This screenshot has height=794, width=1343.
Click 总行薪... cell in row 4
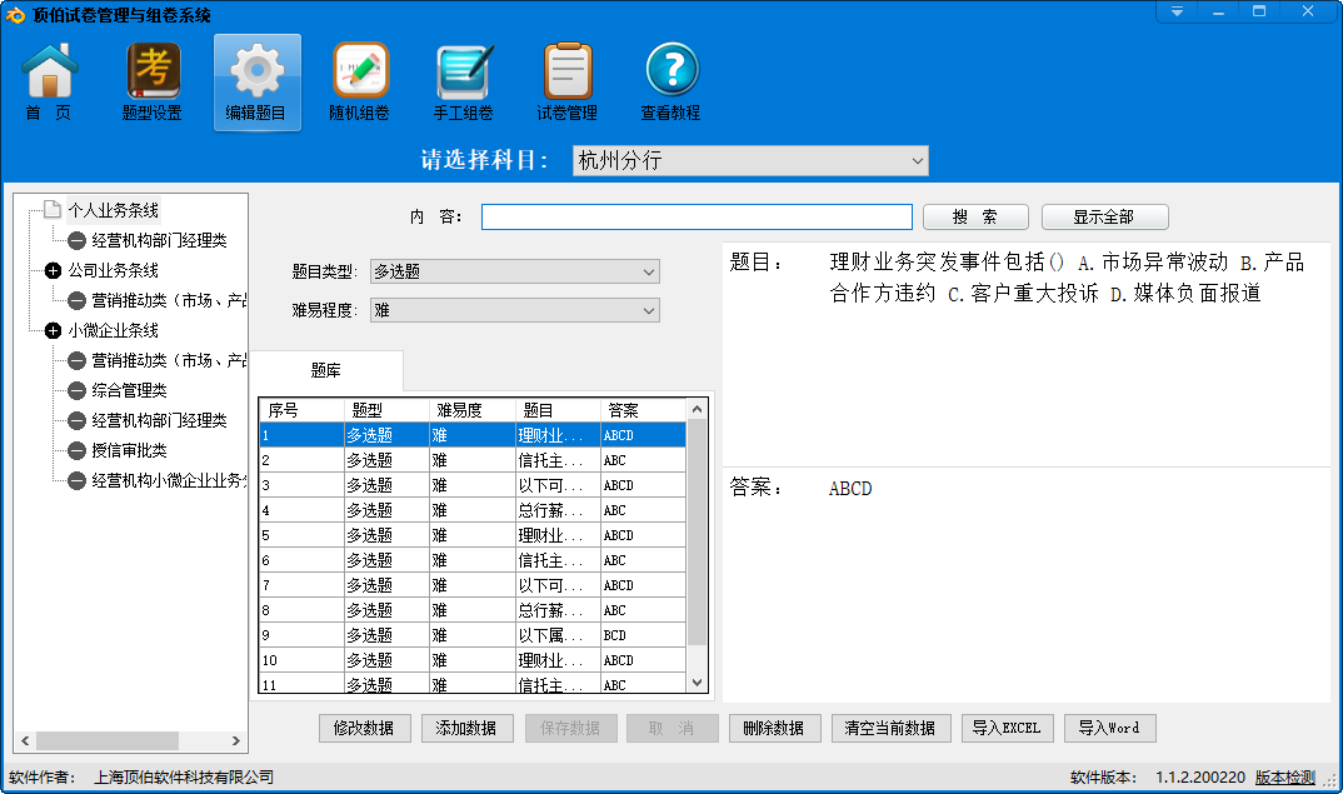(557, 510)
